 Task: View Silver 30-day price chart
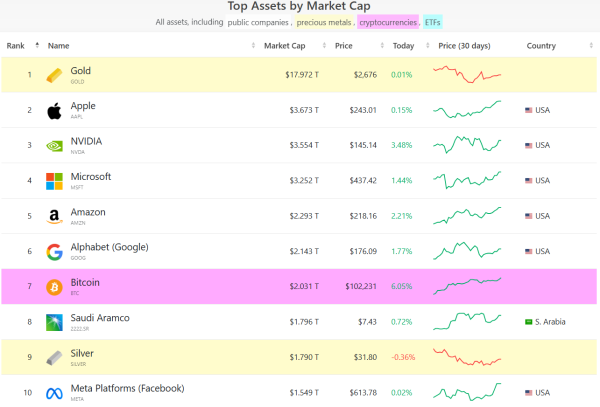(x=467, y=357)
